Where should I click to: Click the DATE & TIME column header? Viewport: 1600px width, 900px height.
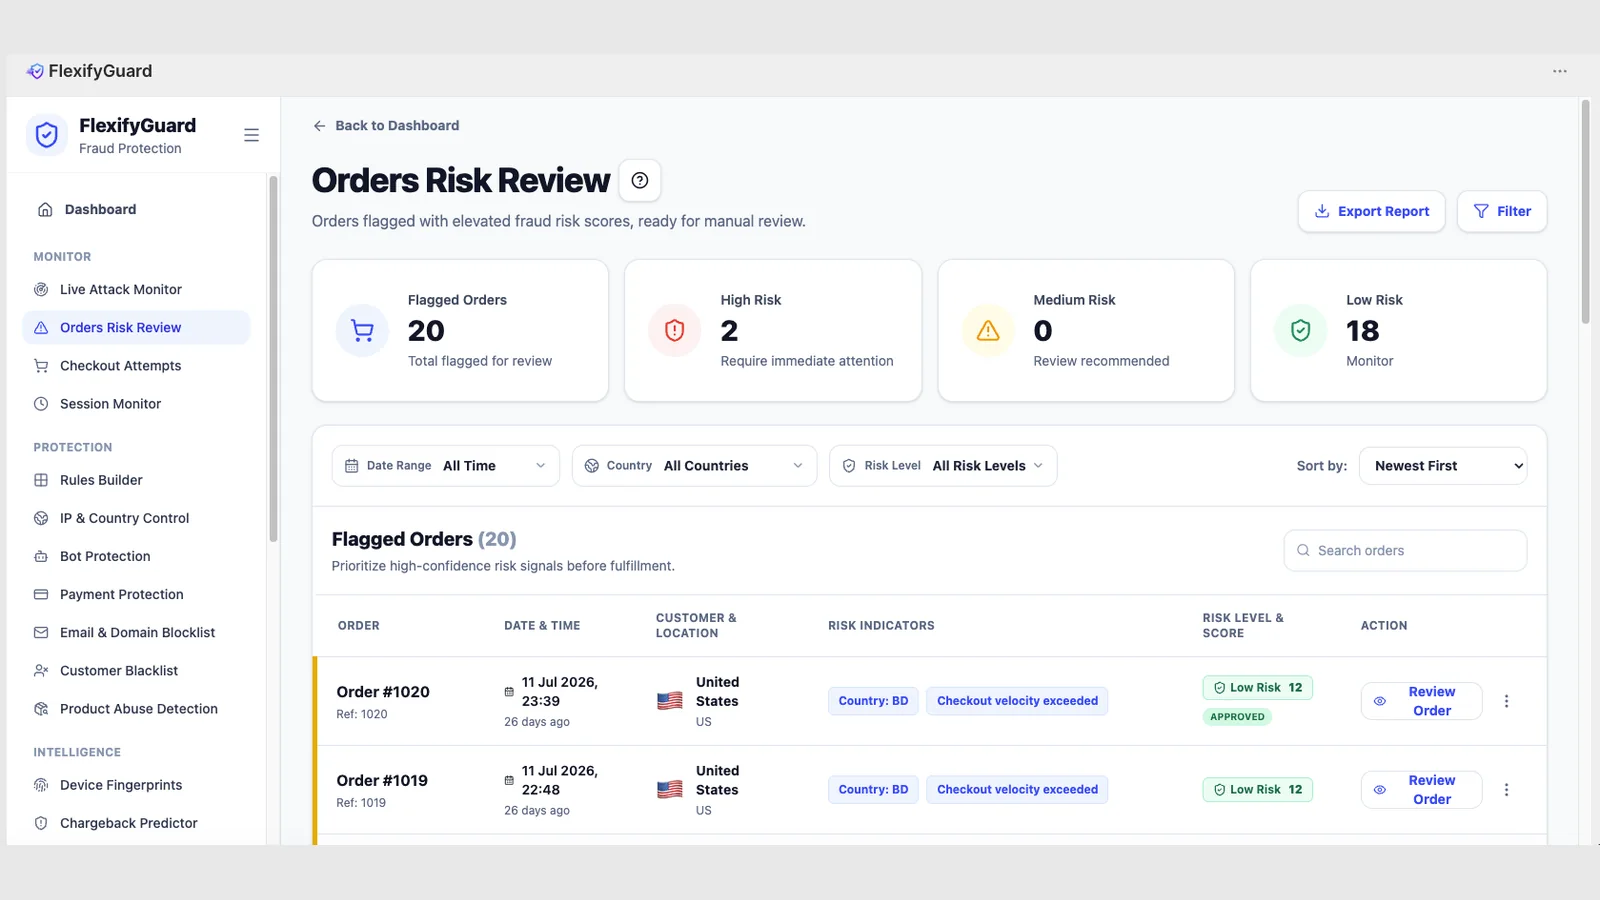coord(542,626)
